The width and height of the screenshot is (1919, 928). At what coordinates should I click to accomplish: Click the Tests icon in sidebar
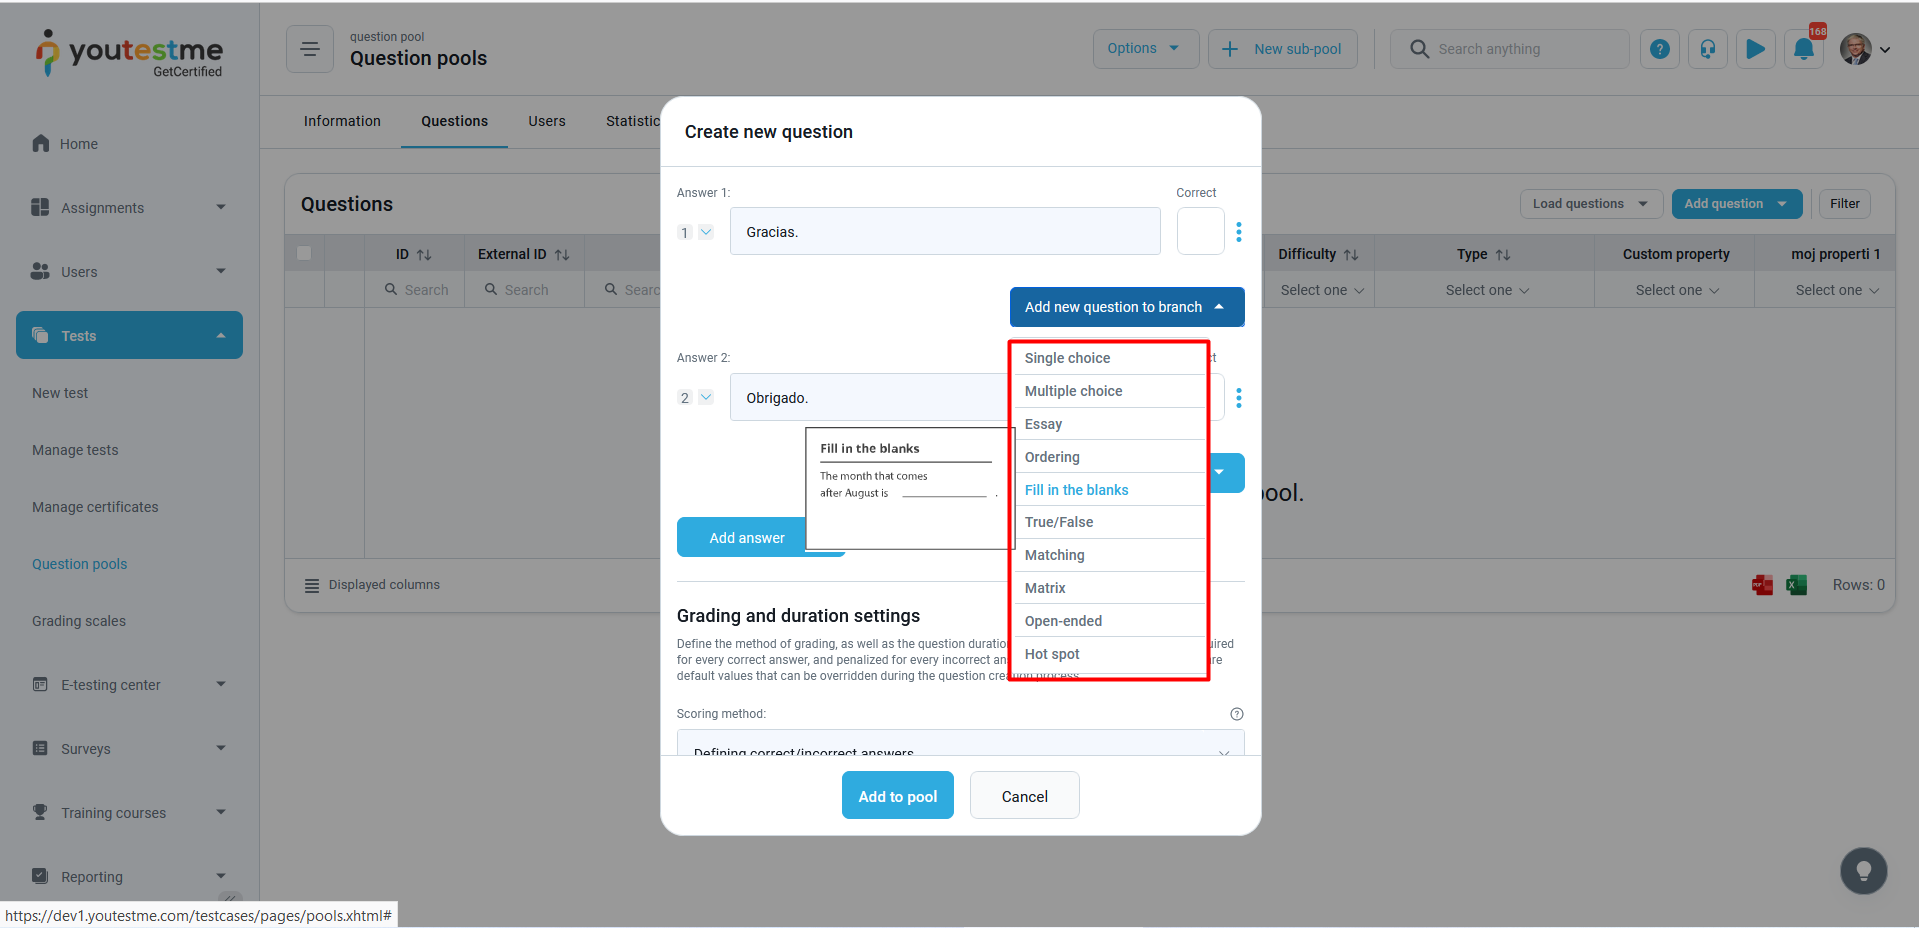point(40,335)
